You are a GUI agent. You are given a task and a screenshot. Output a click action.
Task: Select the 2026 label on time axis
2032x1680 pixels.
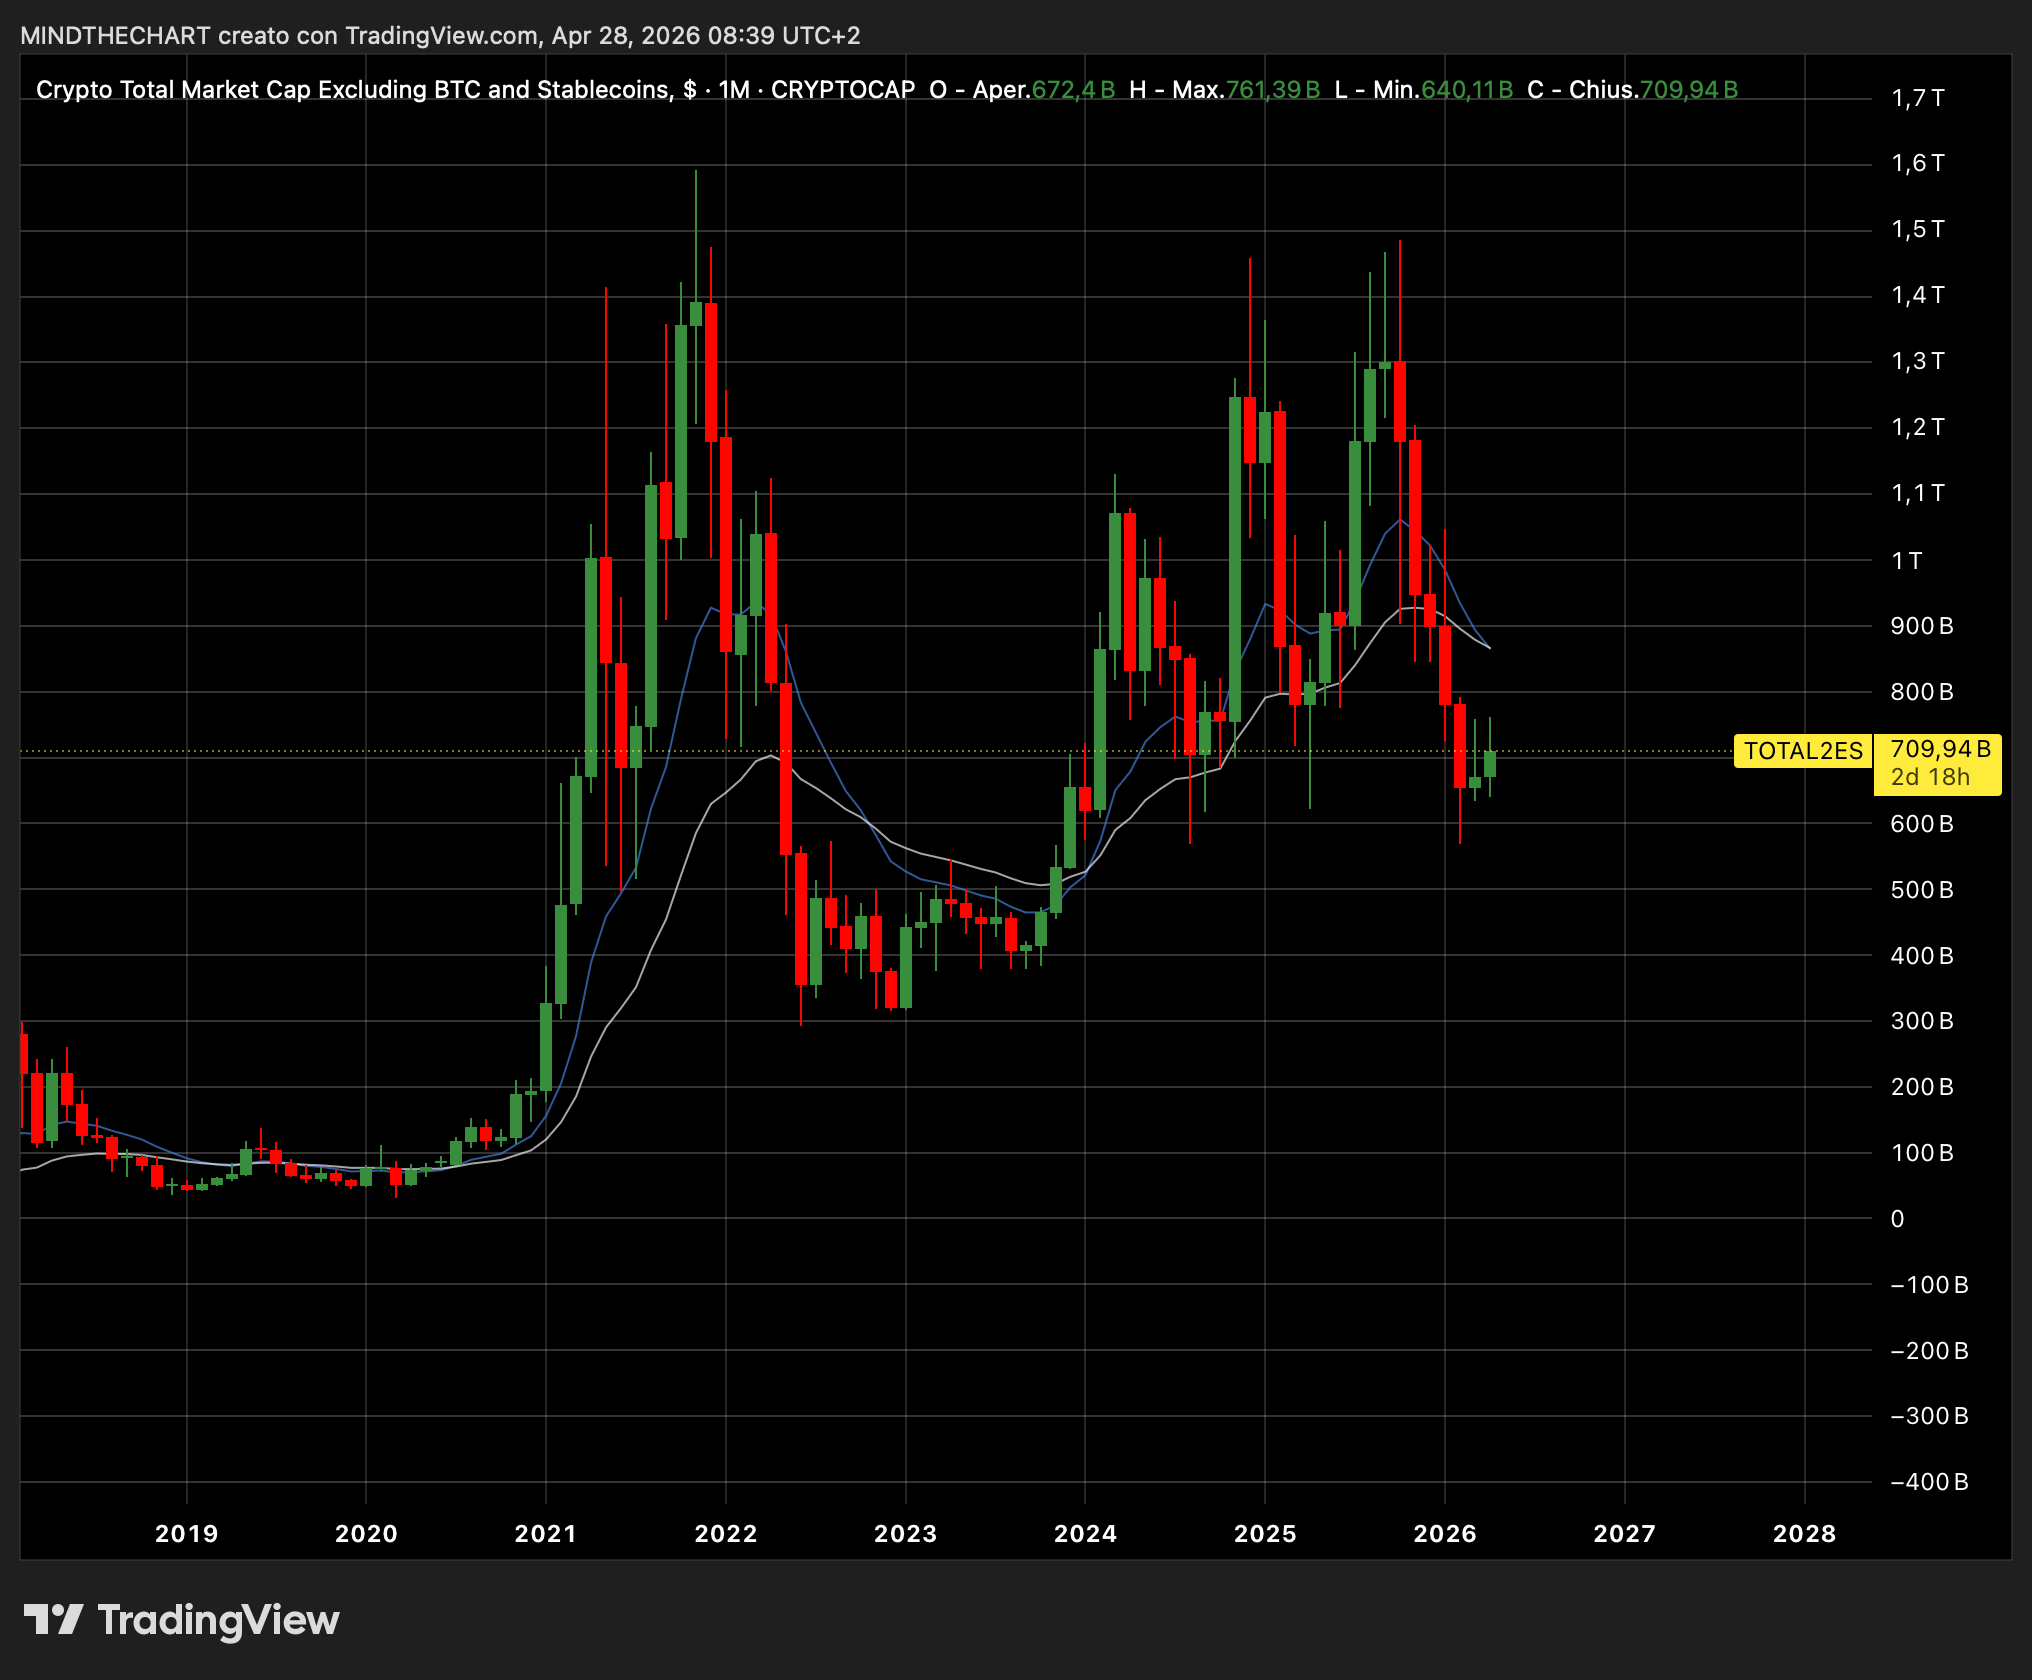click(x=1445, y=1533)
